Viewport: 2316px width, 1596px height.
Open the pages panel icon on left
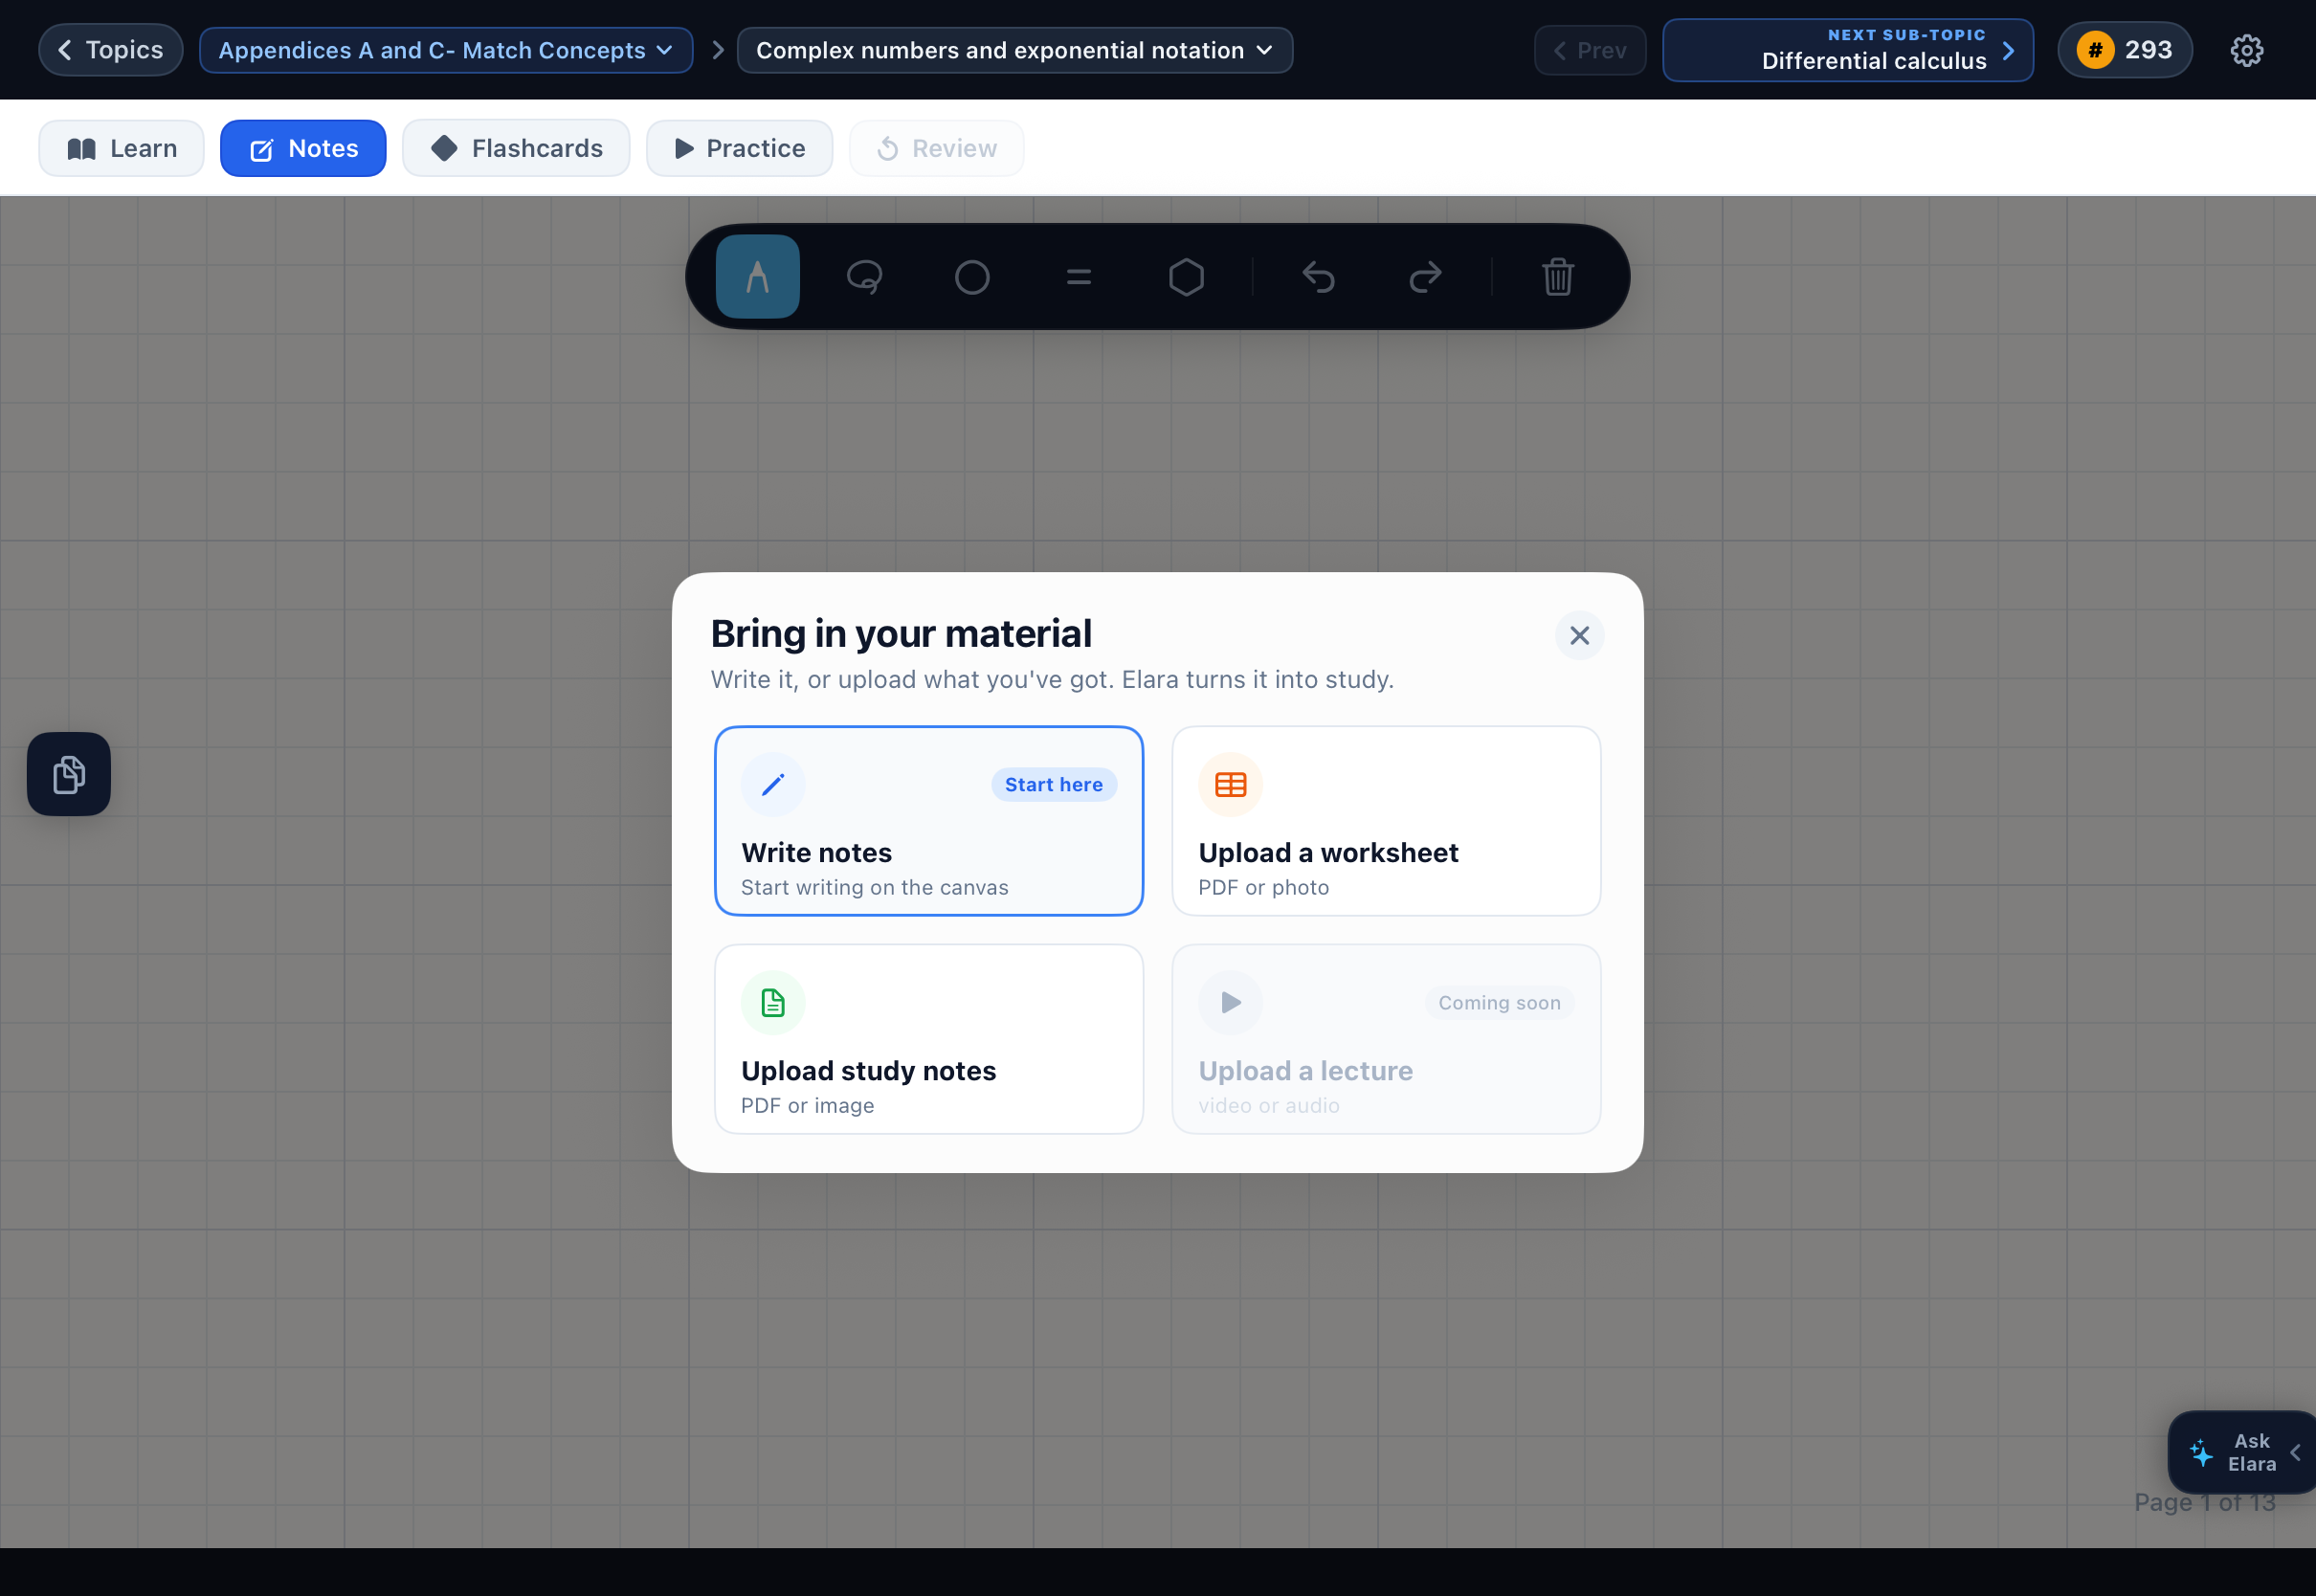pyautogui.click(x=69, y=774)
